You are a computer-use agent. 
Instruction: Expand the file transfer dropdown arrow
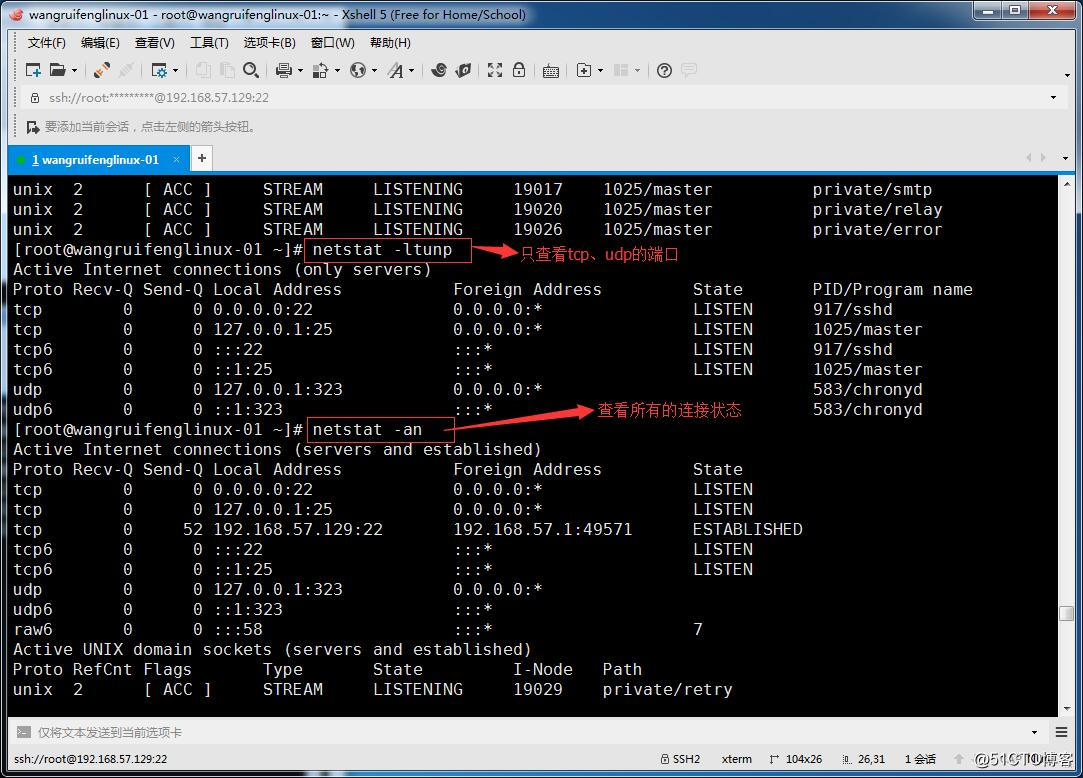[337, 70]
